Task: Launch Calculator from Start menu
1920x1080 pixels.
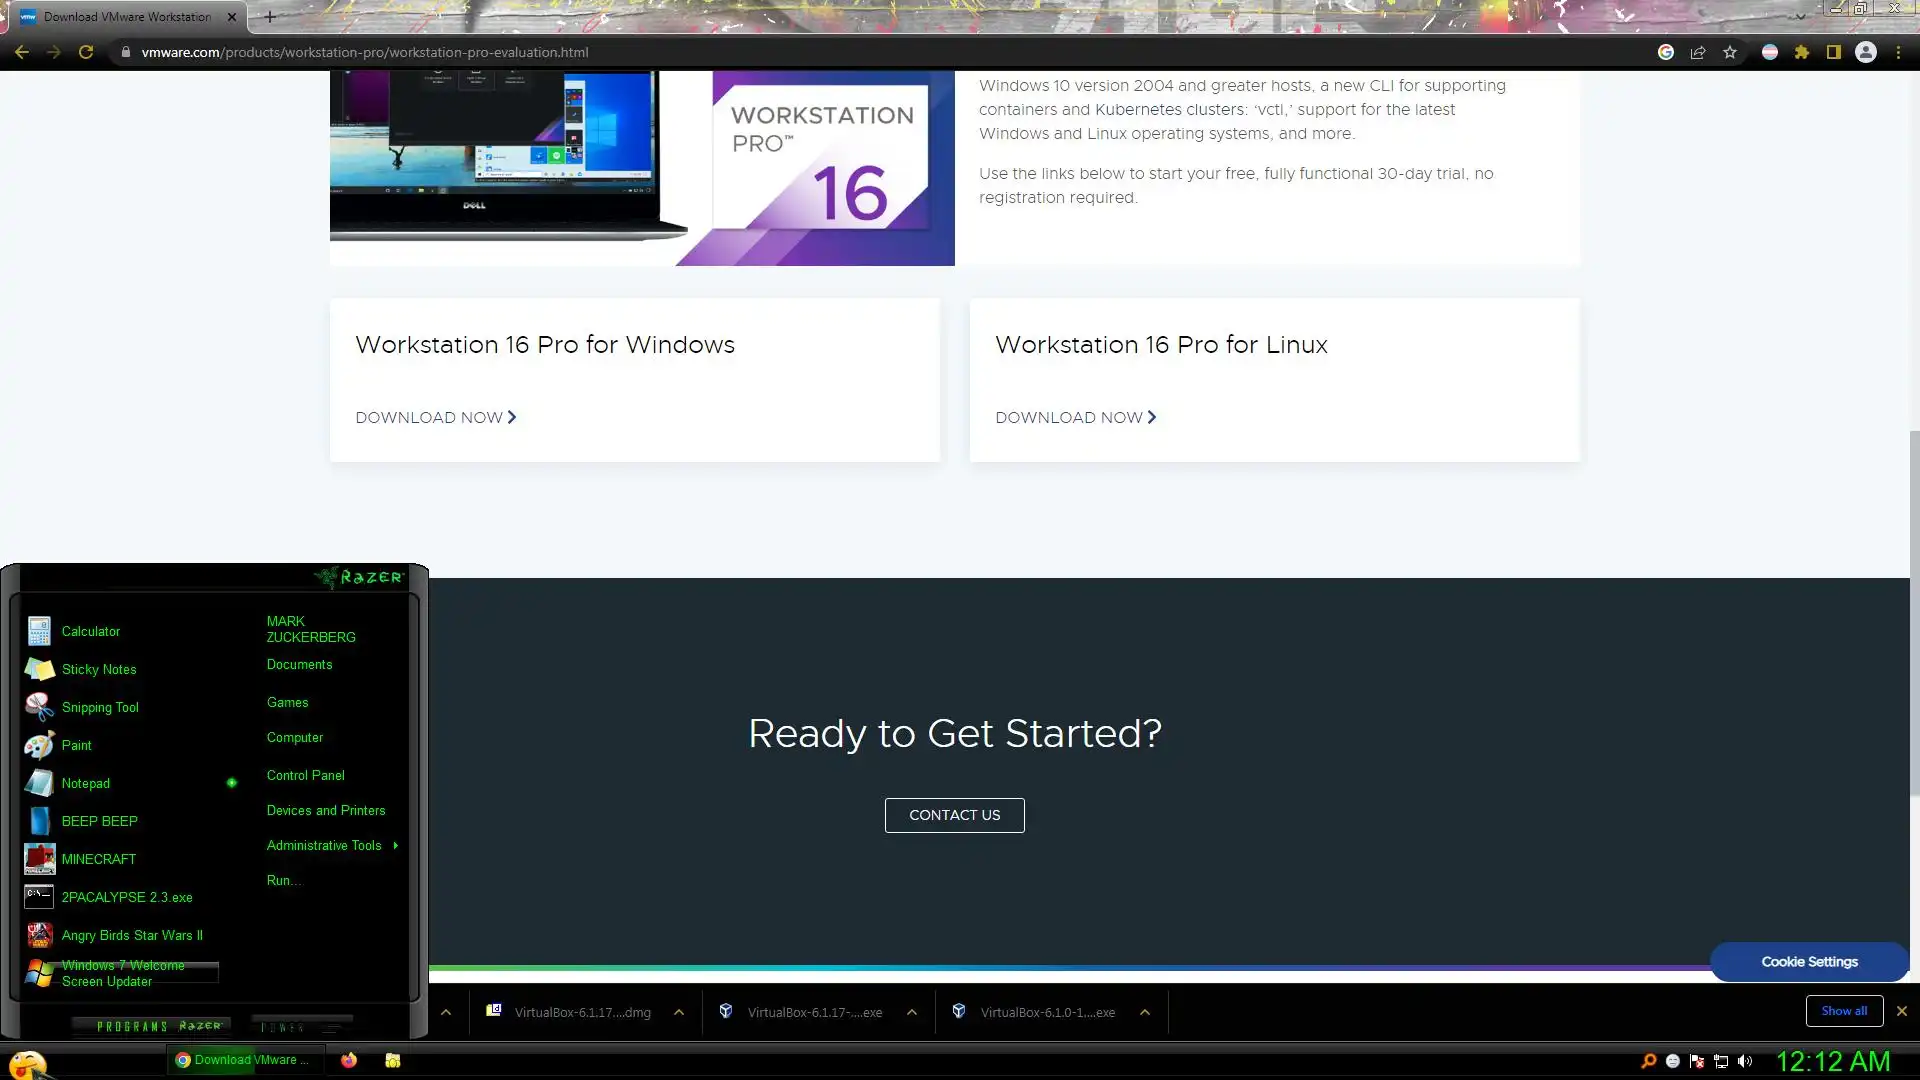Action: (90, 631)
